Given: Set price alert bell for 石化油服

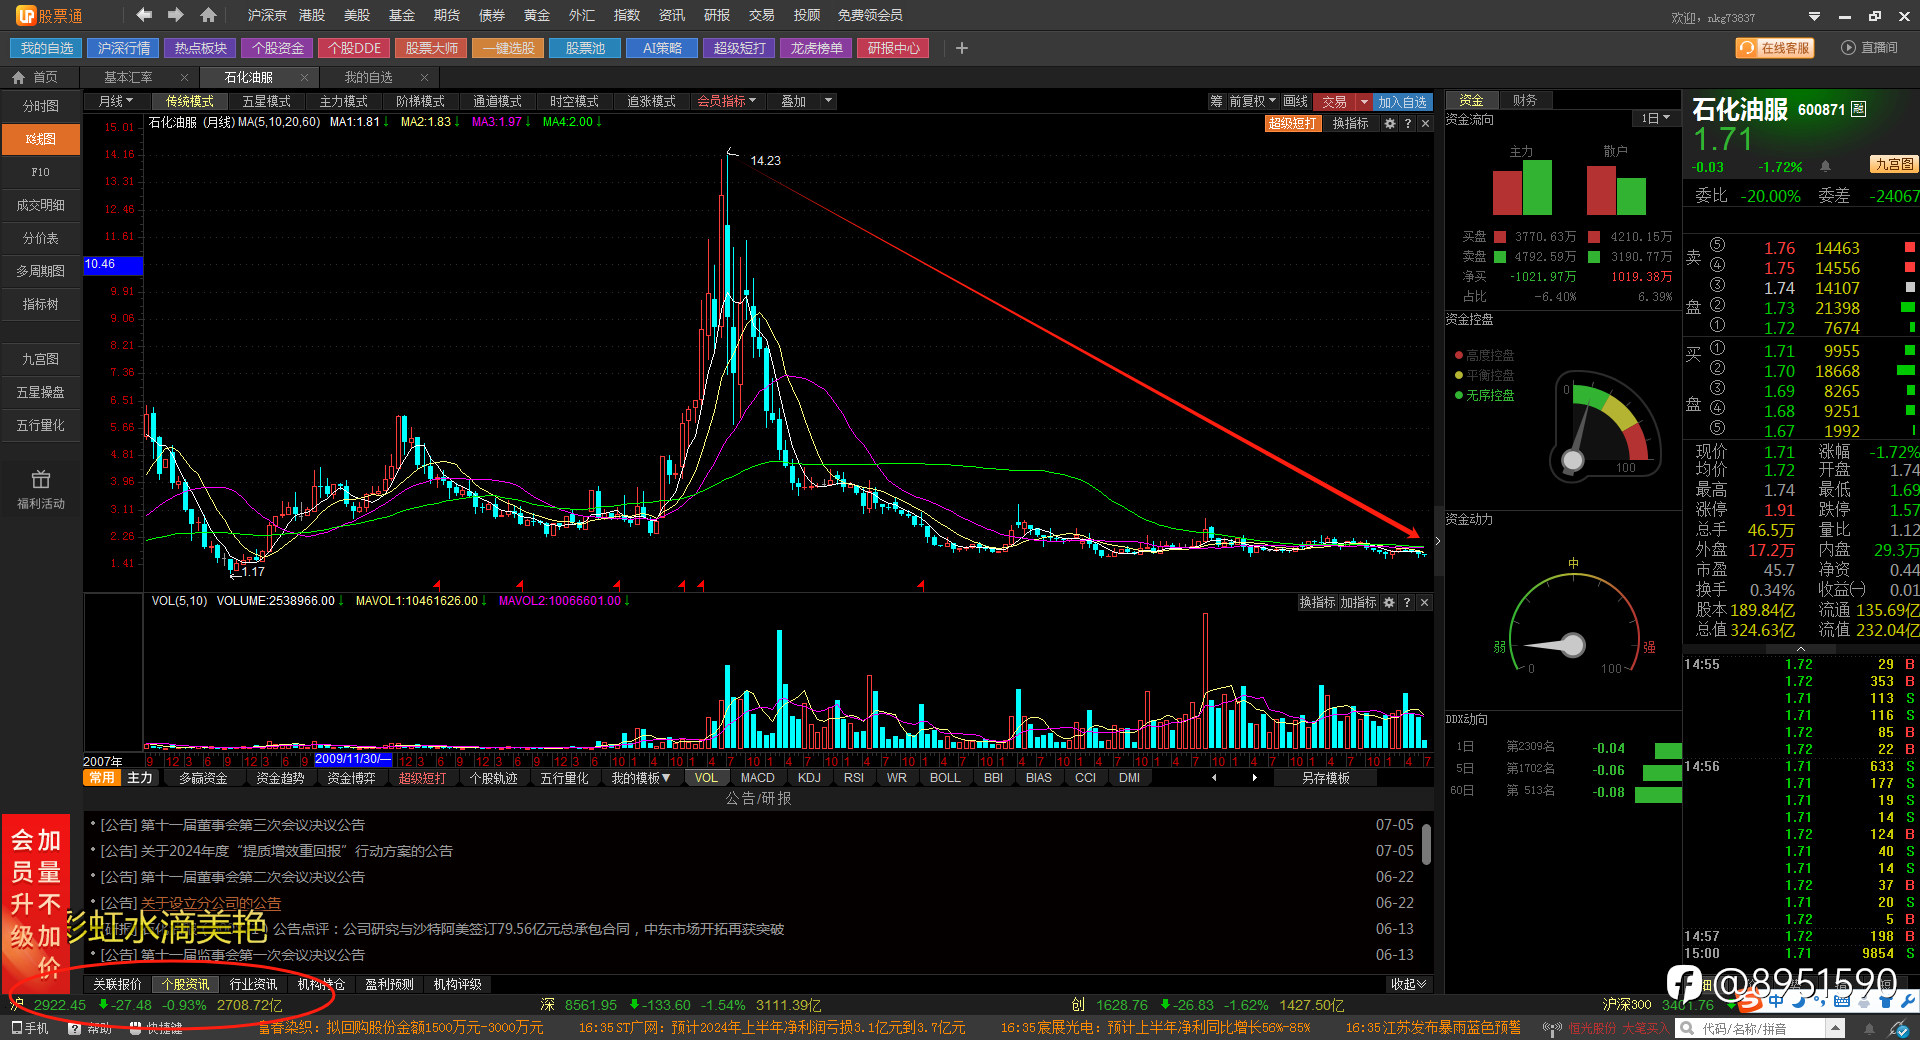Looking at the screenshot, I should (x=1825, y=166).
